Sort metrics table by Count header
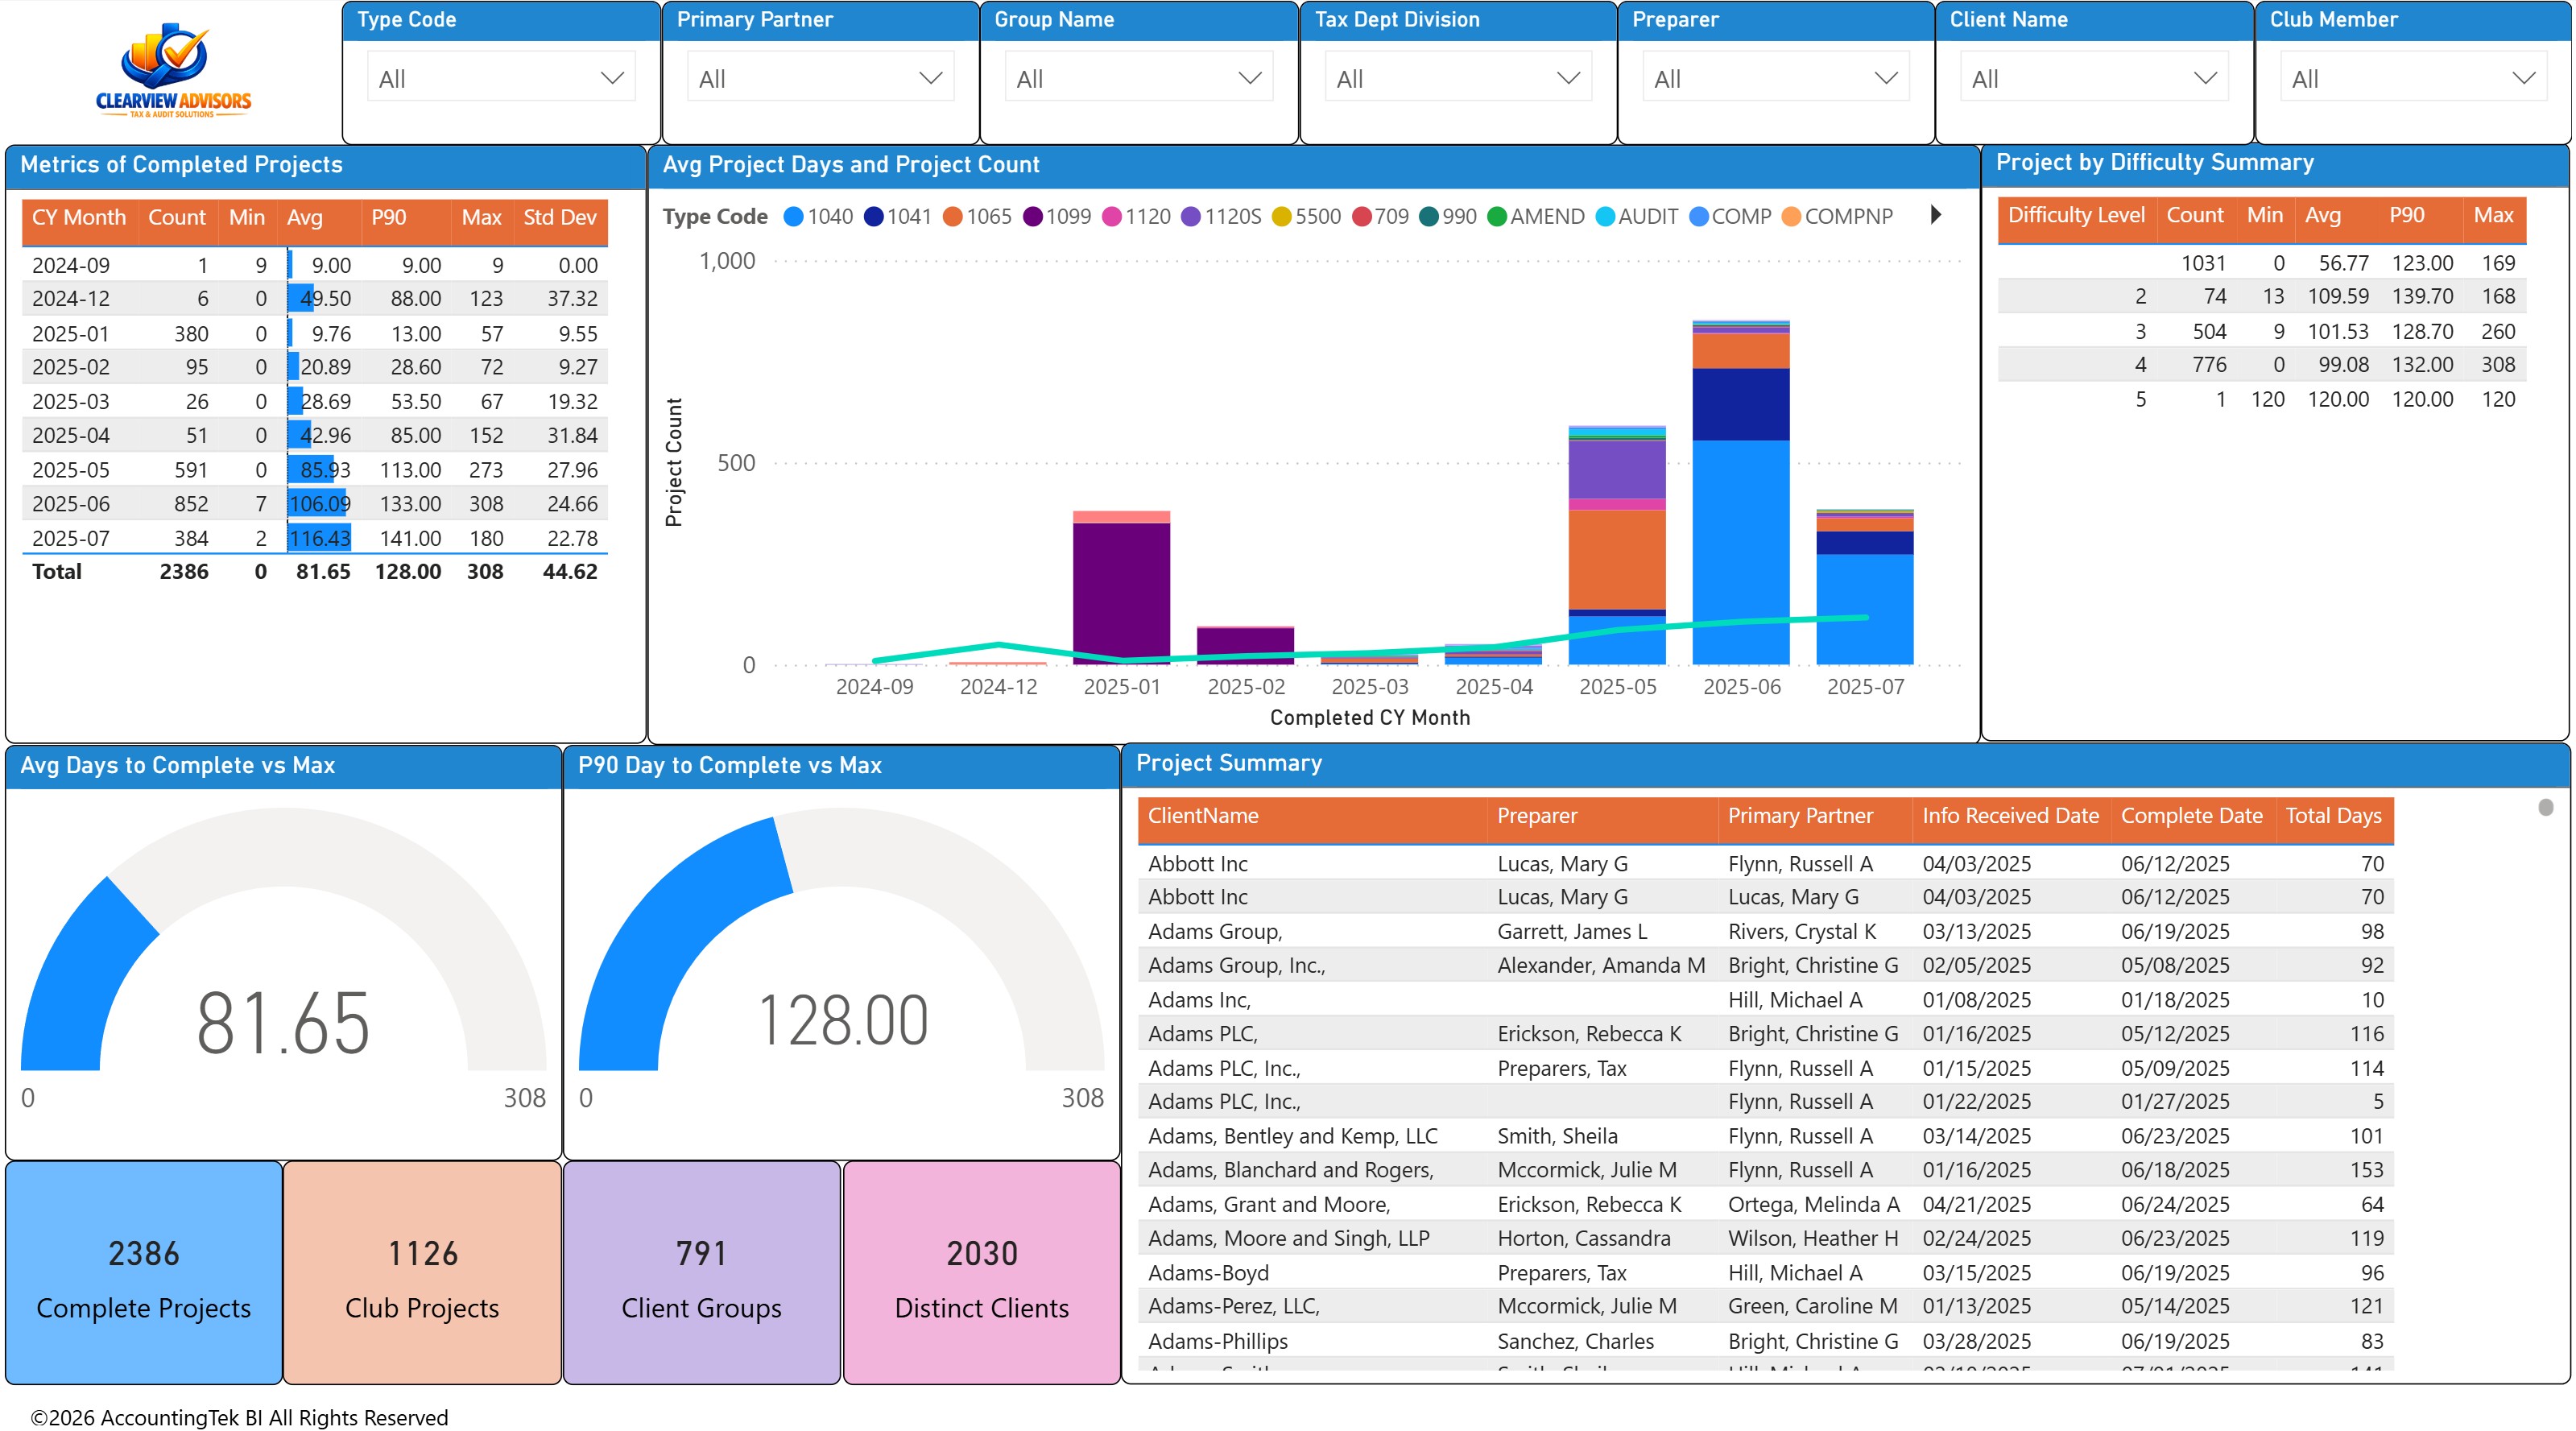This screenshot has height=1431, width=2576. (177, 218)
